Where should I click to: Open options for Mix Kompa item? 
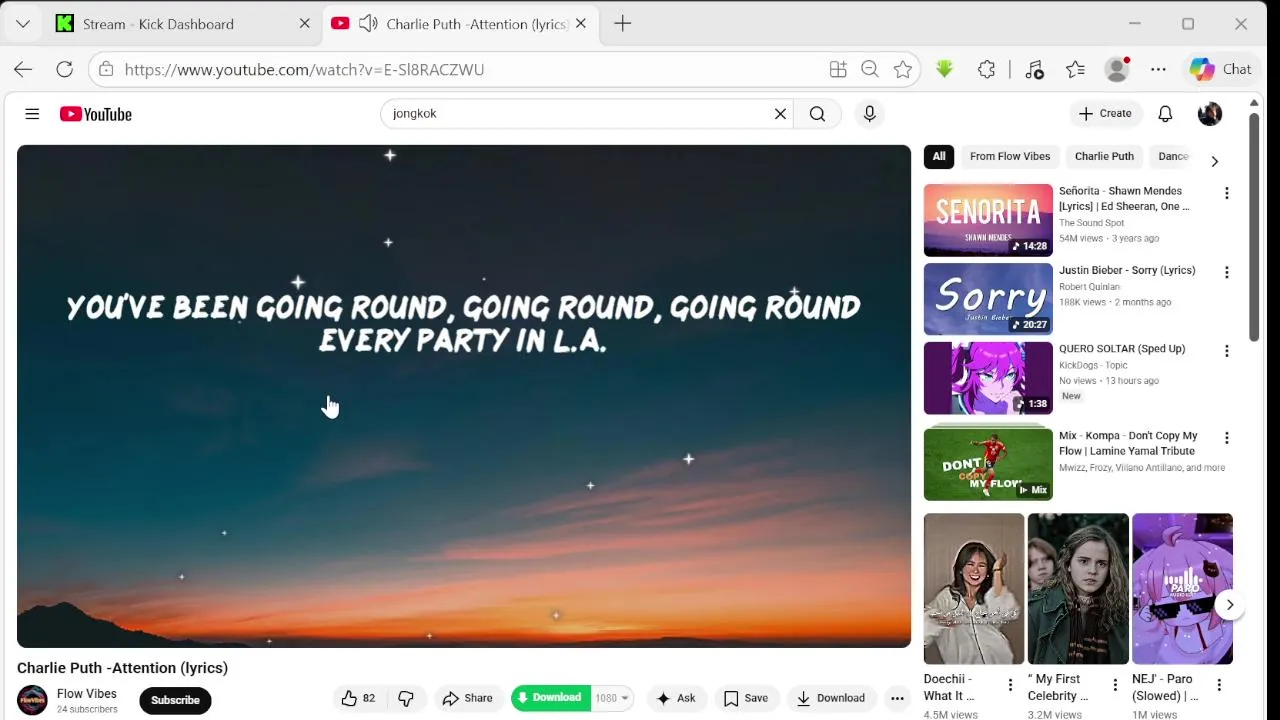click(x=1227, y=438)
